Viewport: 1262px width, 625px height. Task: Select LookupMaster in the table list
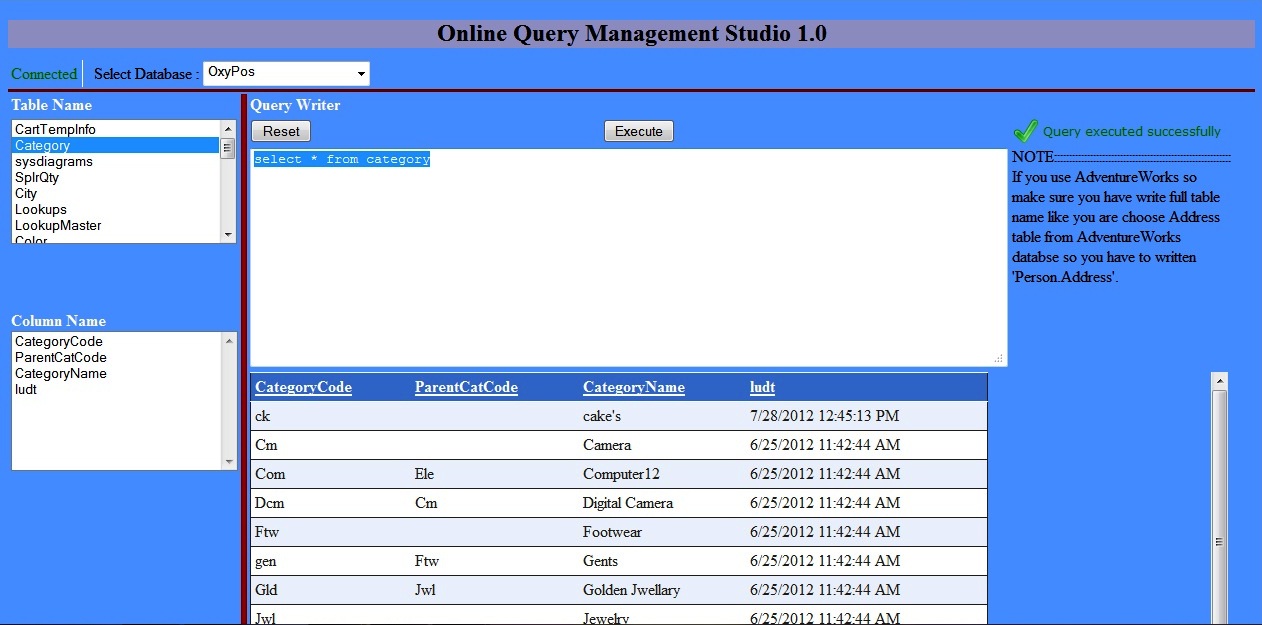(116, 225)
